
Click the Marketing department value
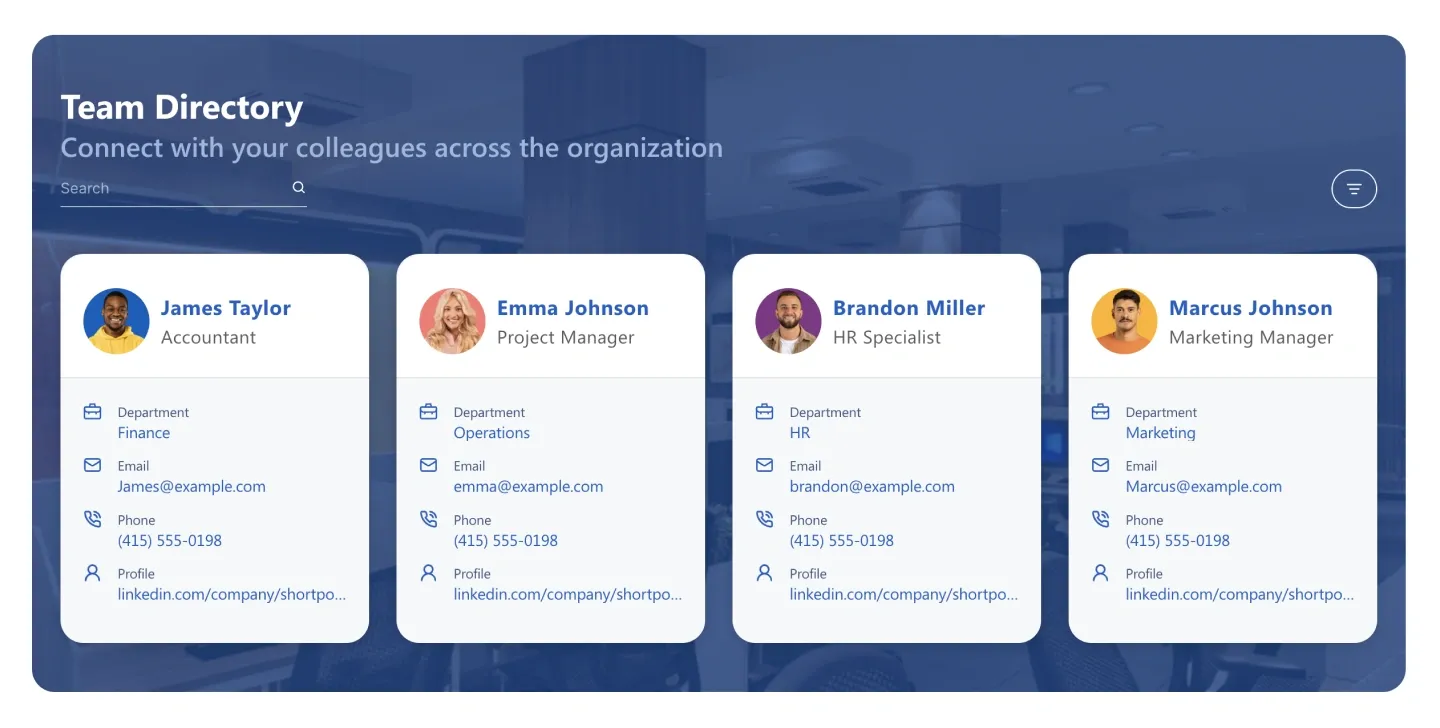tap(1161, 433)
